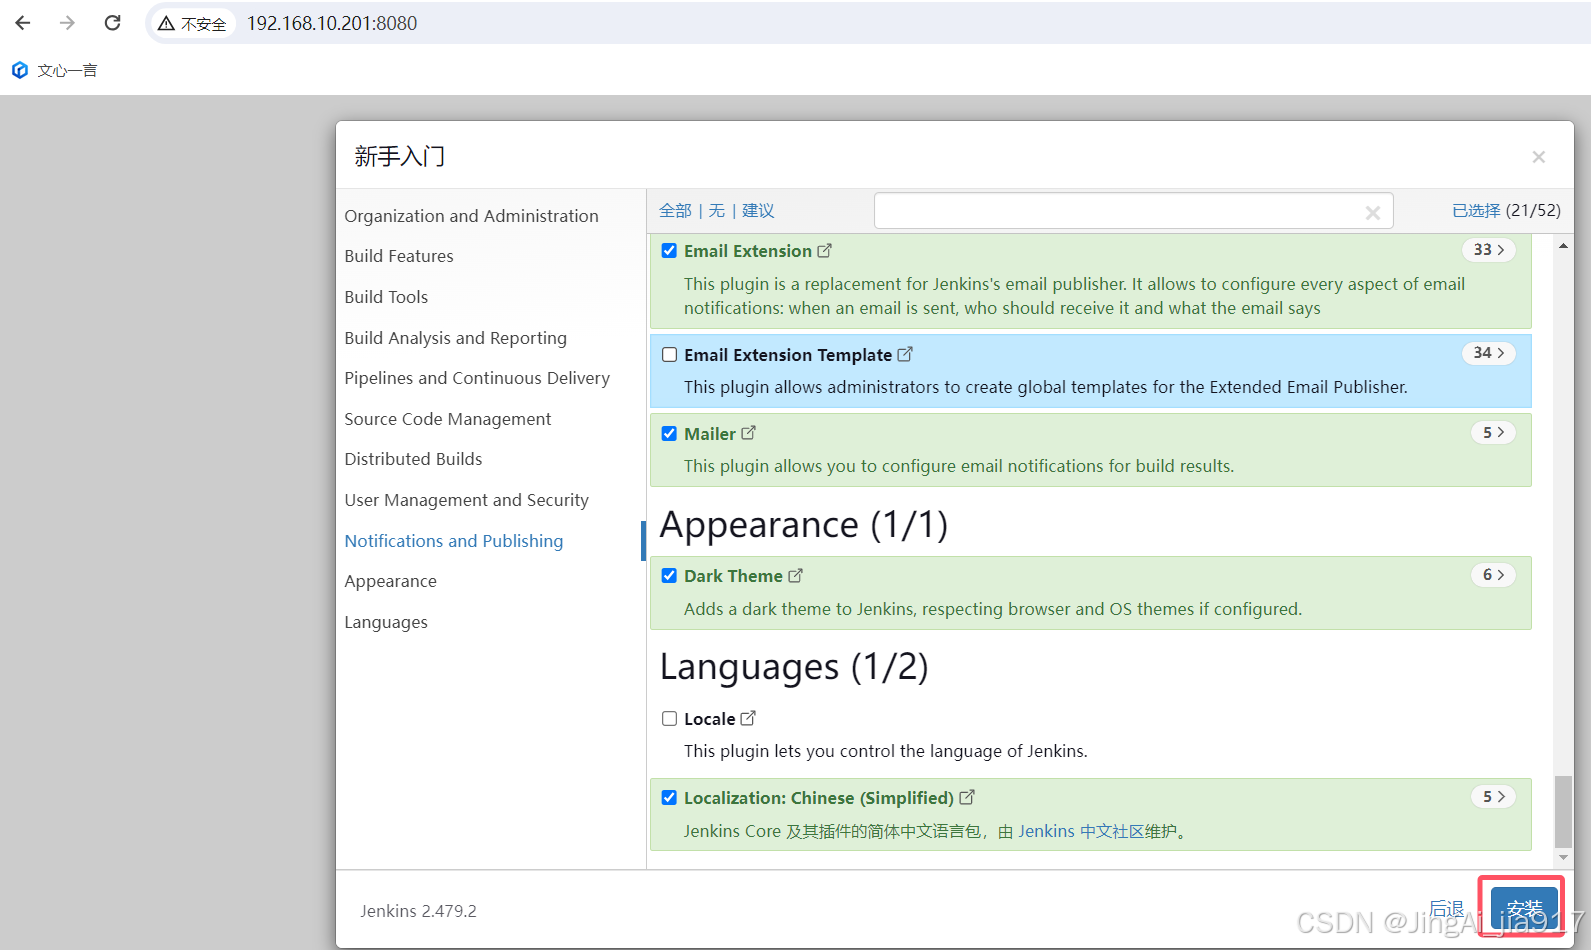Open the 文心一言 bookmark

[x=55, y=70]
